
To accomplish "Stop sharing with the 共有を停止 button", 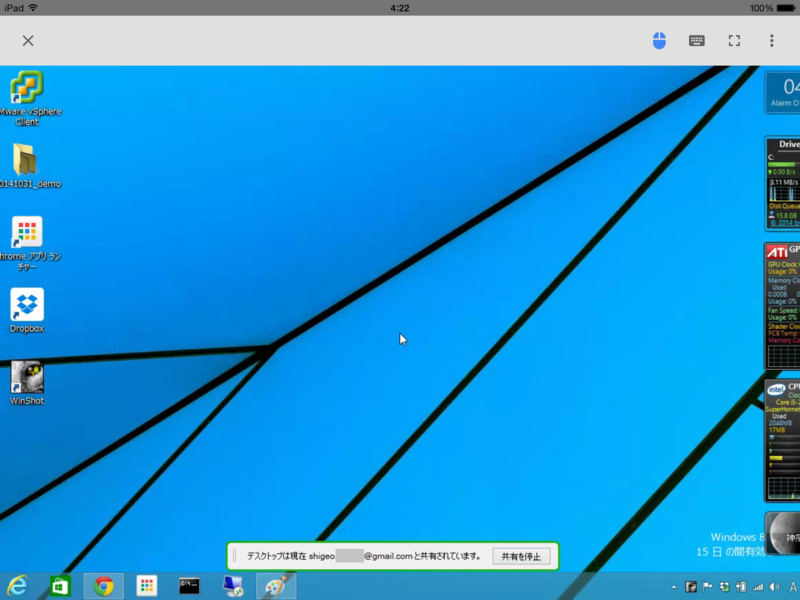I will click(521, 556).
